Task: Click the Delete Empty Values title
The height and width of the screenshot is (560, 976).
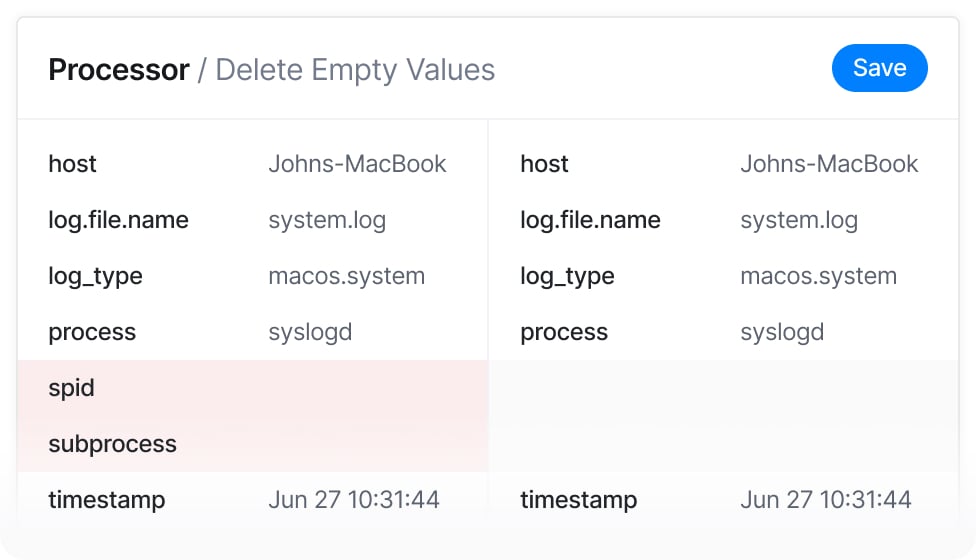Action: pos(355,70)
